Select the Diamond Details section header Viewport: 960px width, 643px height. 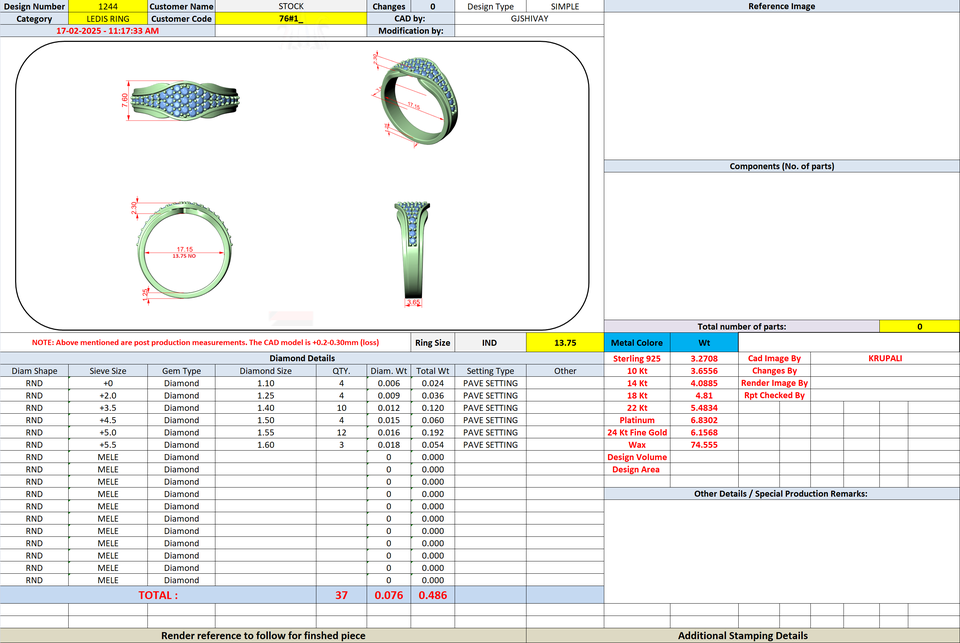pos(302,358)
